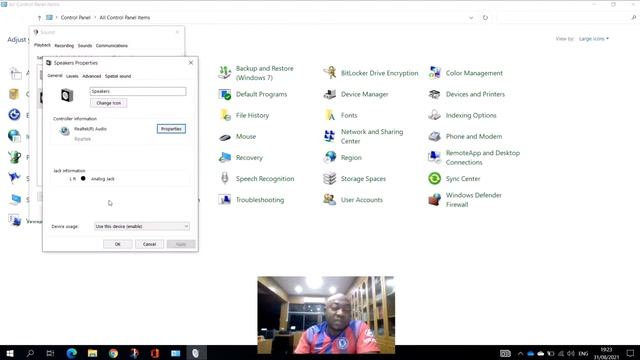Open the Recovery icon
The height and width of the screenshot is (360, 640).
224,158
